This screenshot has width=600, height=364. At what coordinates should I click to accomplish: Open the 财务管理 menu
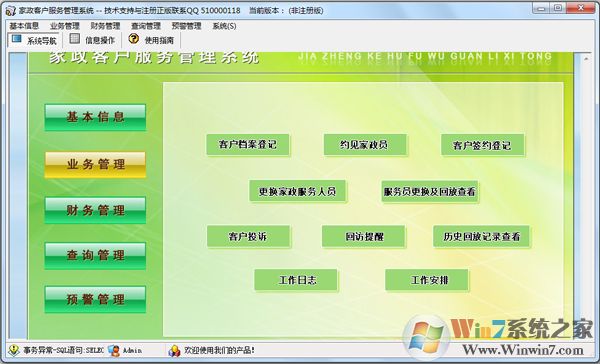click(105, 26)
